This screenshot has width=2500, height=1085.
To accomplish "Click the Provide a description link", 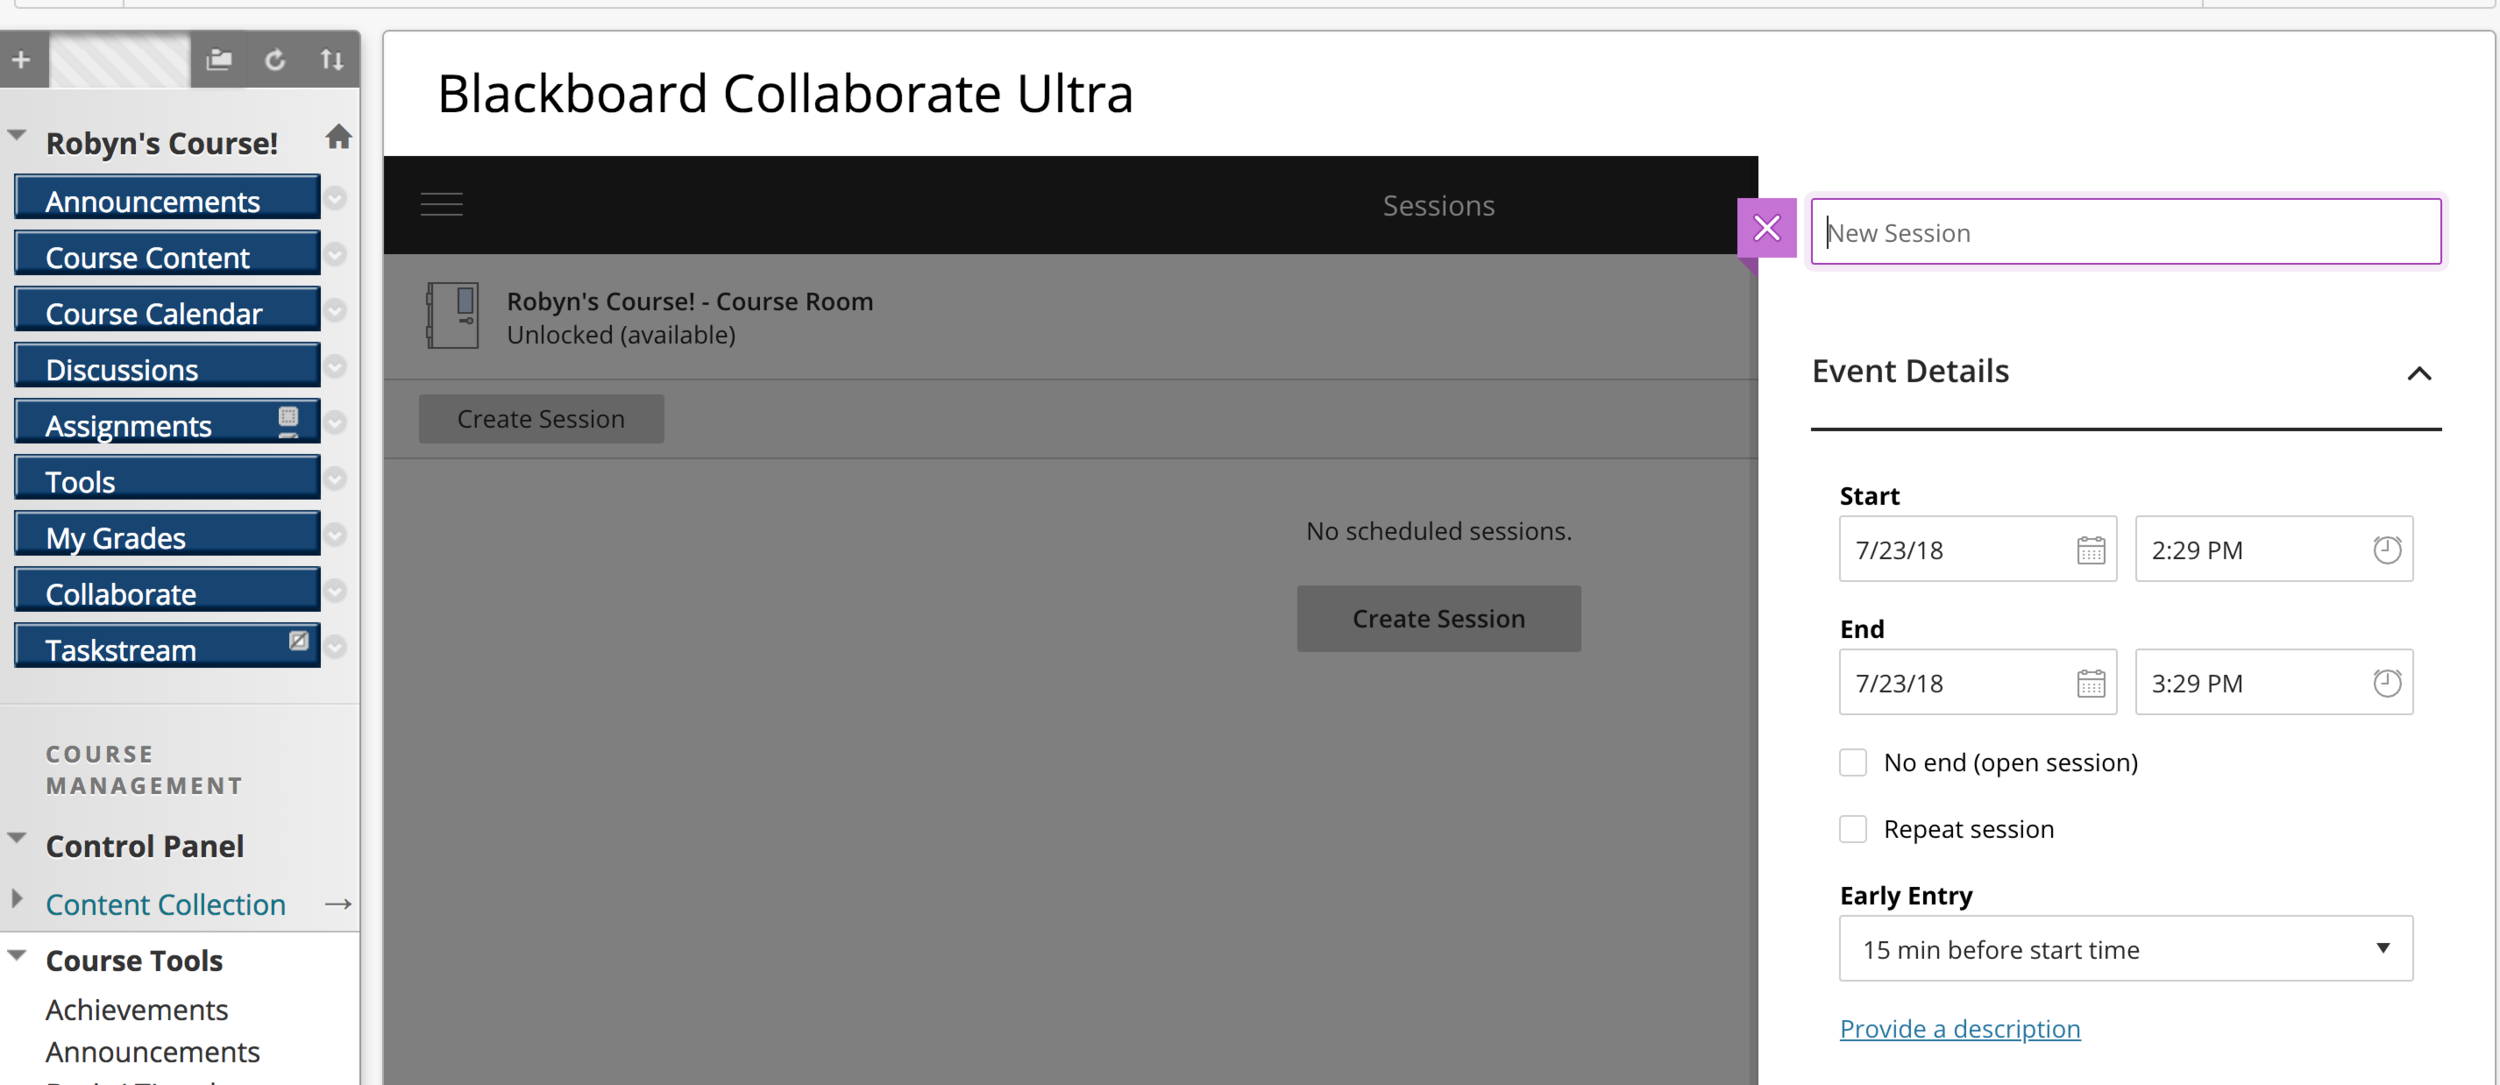I will point(1960,1029).
